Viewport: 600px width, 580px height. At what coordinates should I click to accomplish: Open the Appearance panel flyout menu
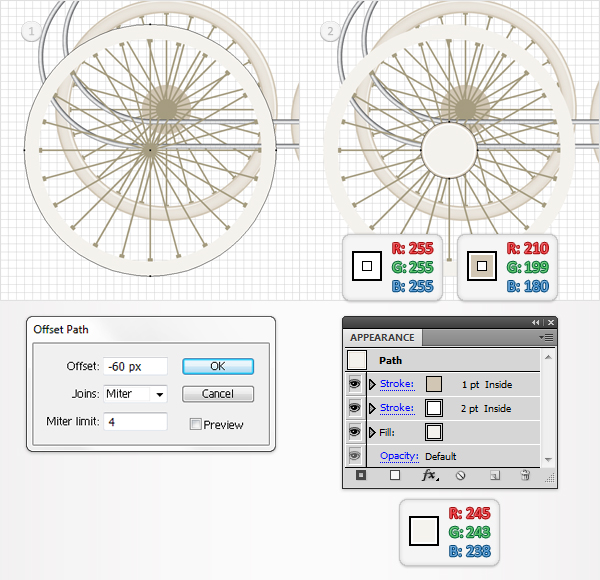pos(546,337)
